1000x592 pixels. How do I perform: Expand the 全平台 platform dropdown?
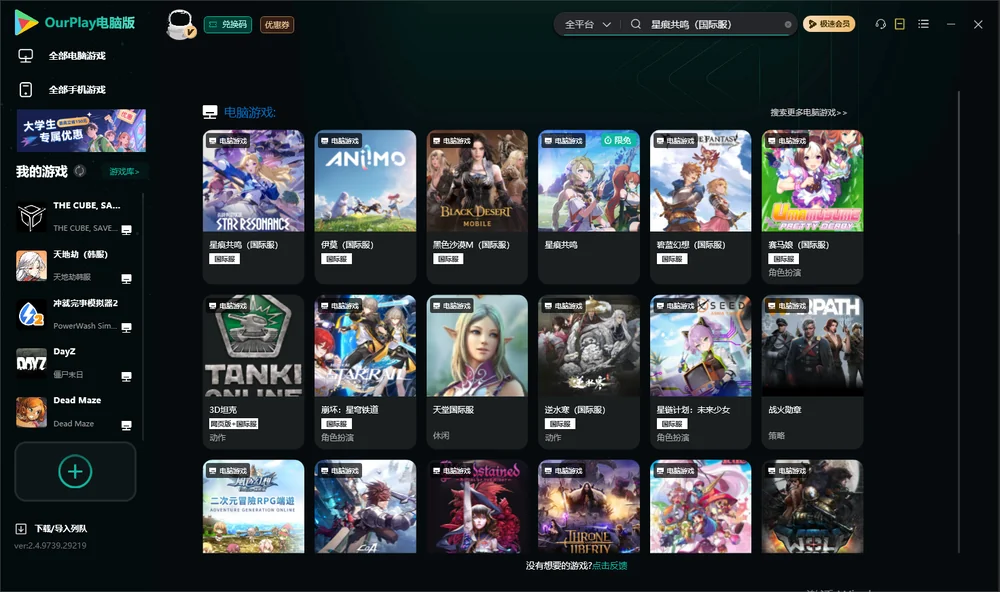pos(587,24)
